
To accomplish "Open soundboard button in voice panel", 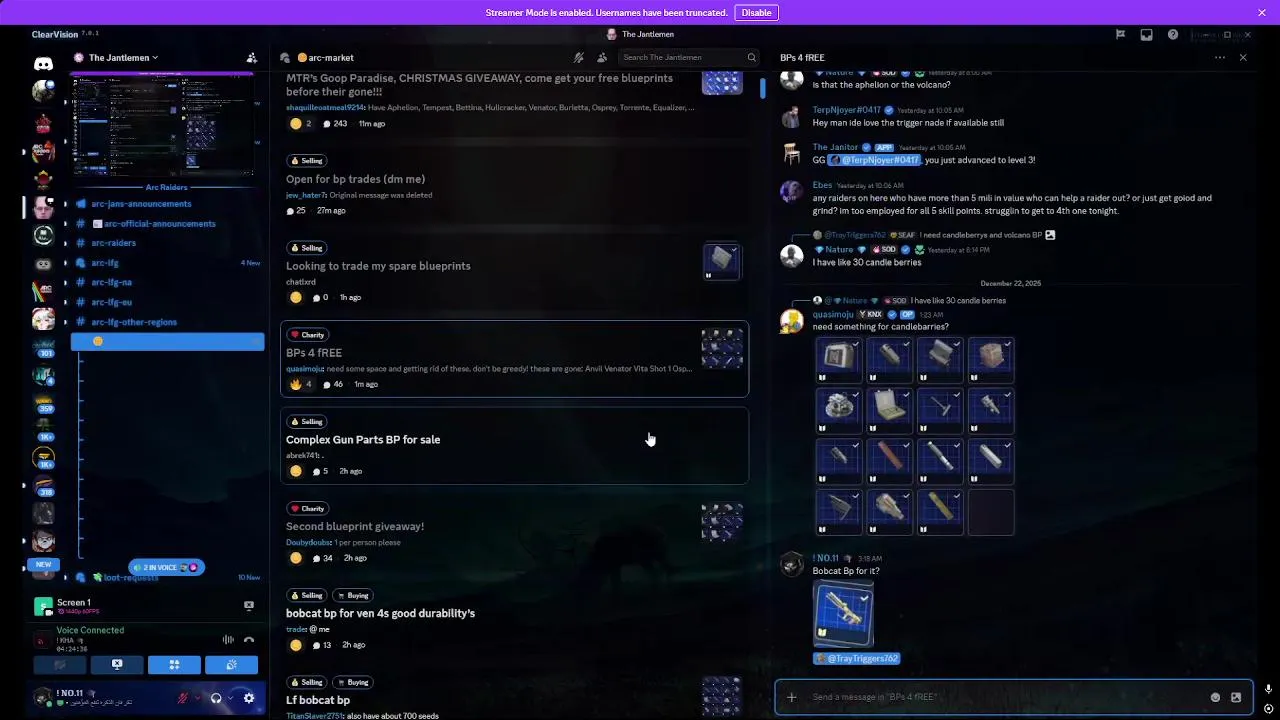I will (231, 665).
